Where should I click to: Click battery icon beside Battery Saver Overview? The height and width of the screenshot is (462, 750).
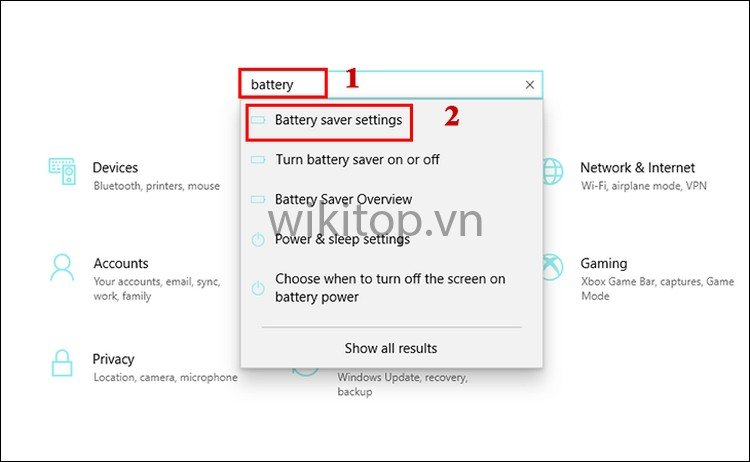(258, 199)
